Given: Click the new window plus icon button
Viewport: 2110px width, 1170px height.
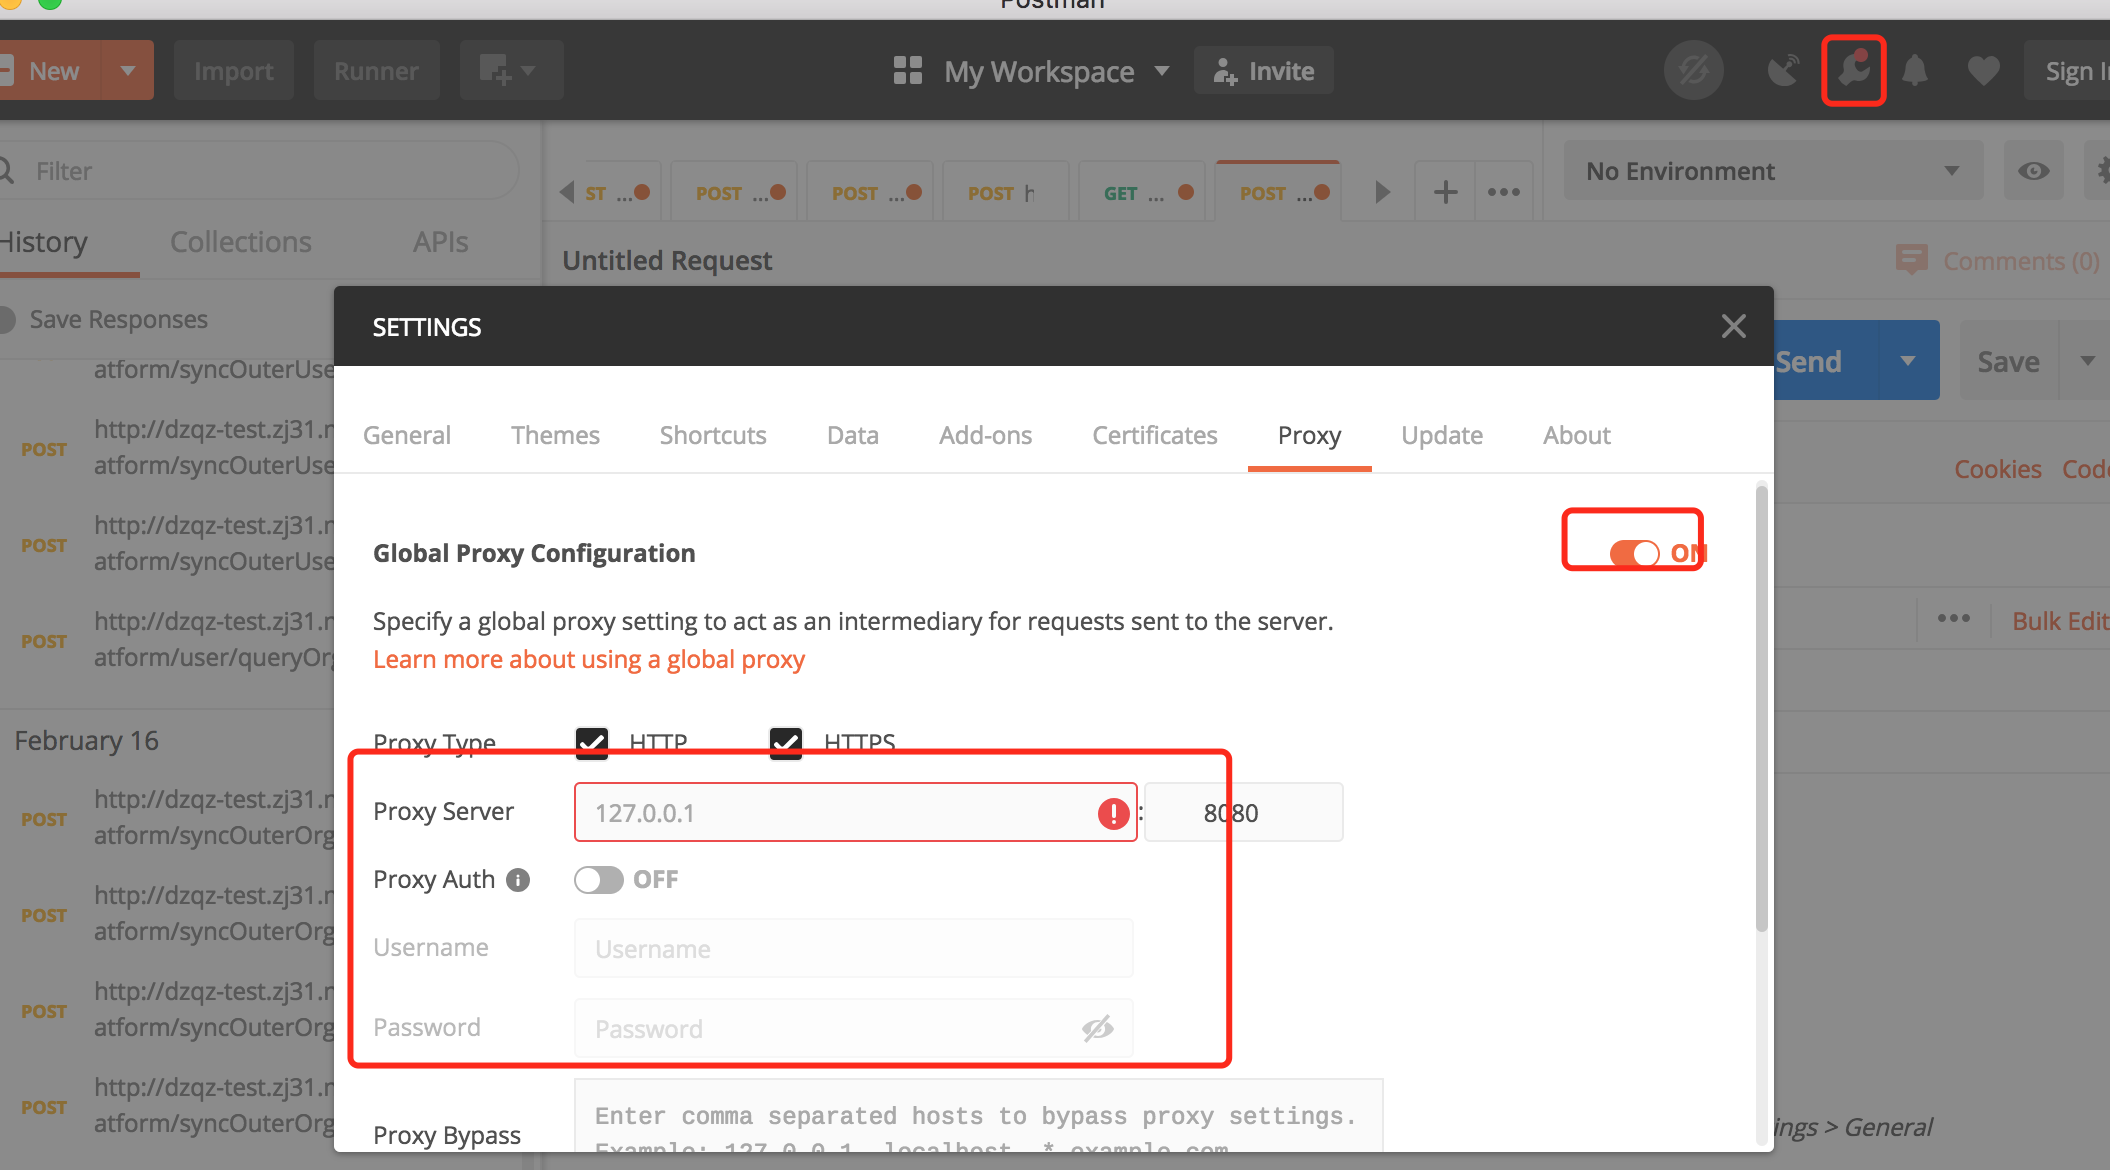Looking at the screenshot, I should pyautogui.click(x=511, y=70).
